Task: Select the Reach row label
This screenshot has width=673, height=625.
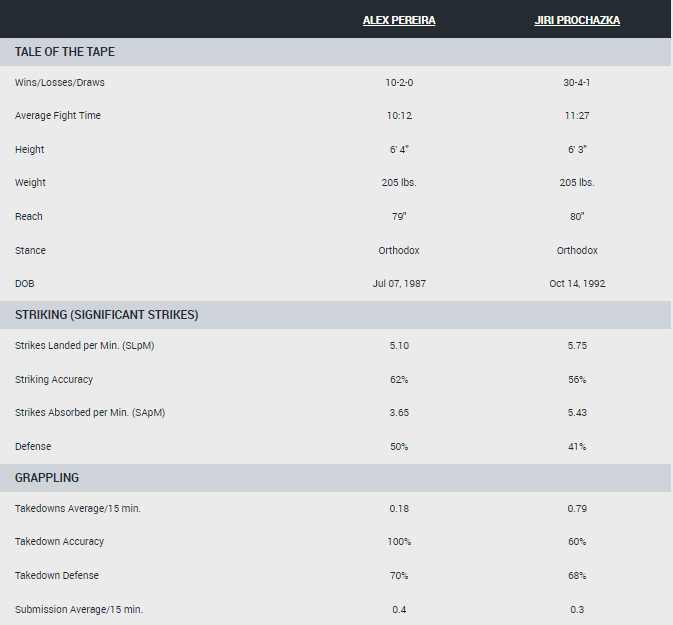Action: coord(29,217)
